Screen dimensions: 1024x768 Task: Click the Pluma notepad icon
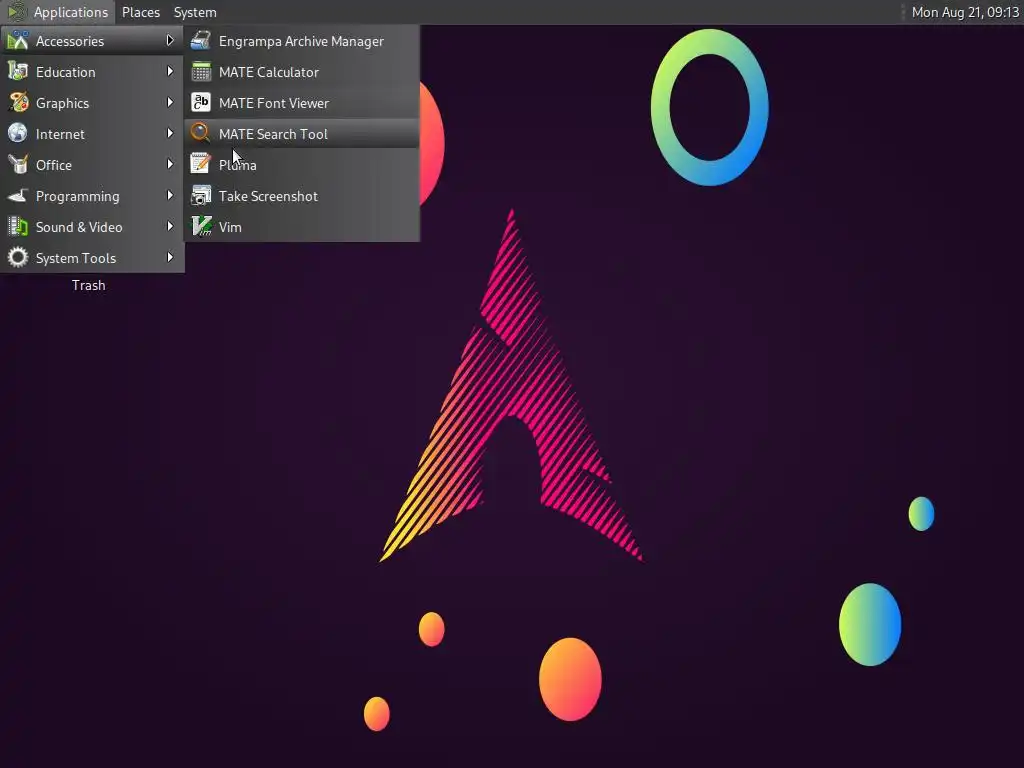click(x=200, y=165)
